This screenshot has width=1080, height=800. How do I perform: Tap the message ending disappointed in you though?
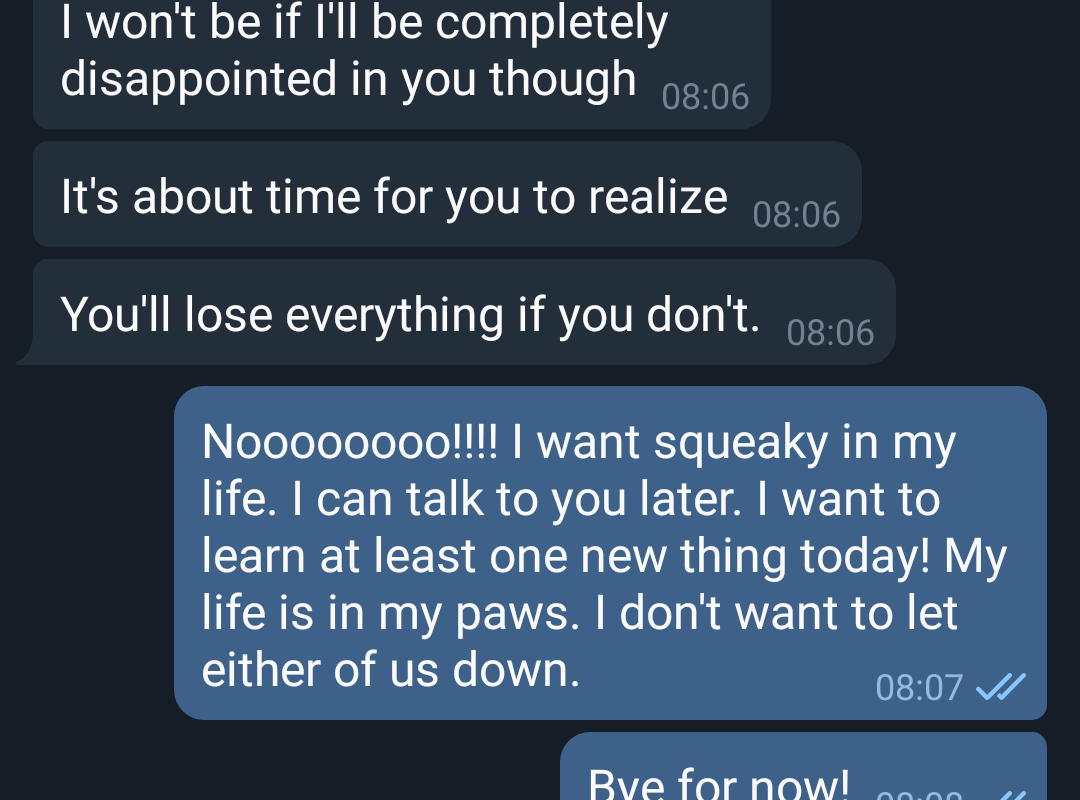pos(402,64)
